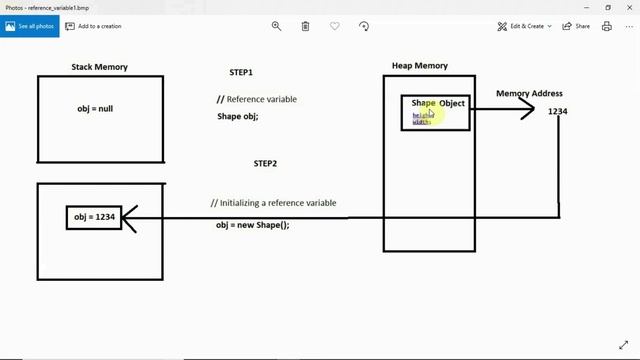Click the 'obj = null' text

coord(95,109)
